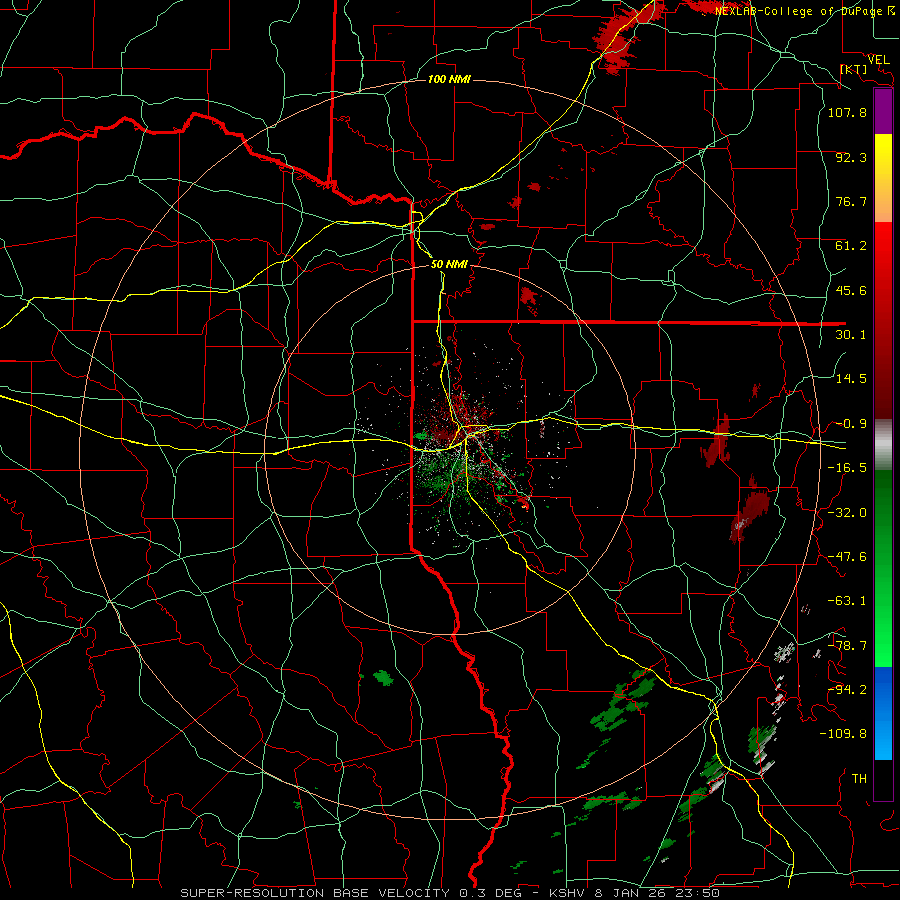This screenshot has height=900, width=900.
Task: Select the -94.2 velocity scale value
Action: (847, 690)
